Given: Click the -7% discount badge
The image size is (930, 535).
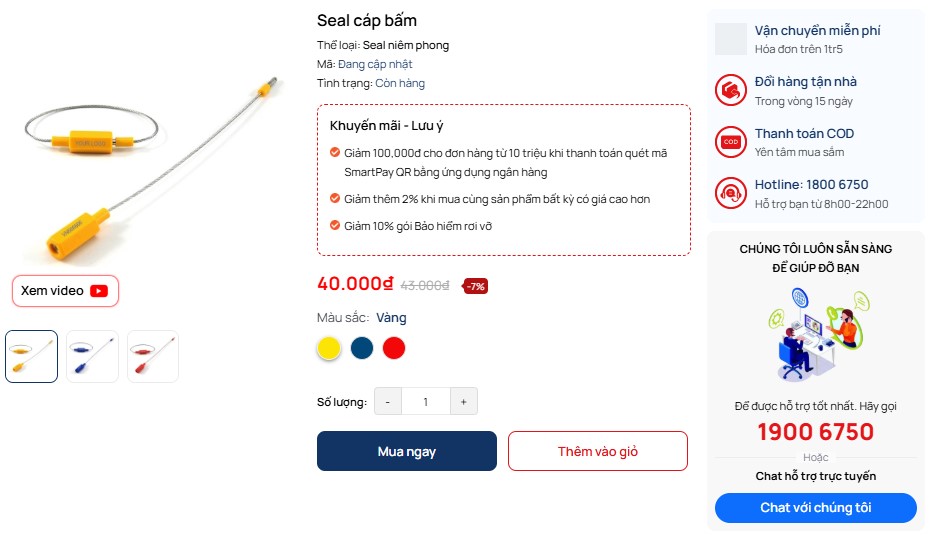Looking at the screenshot, I should (476, 286).
